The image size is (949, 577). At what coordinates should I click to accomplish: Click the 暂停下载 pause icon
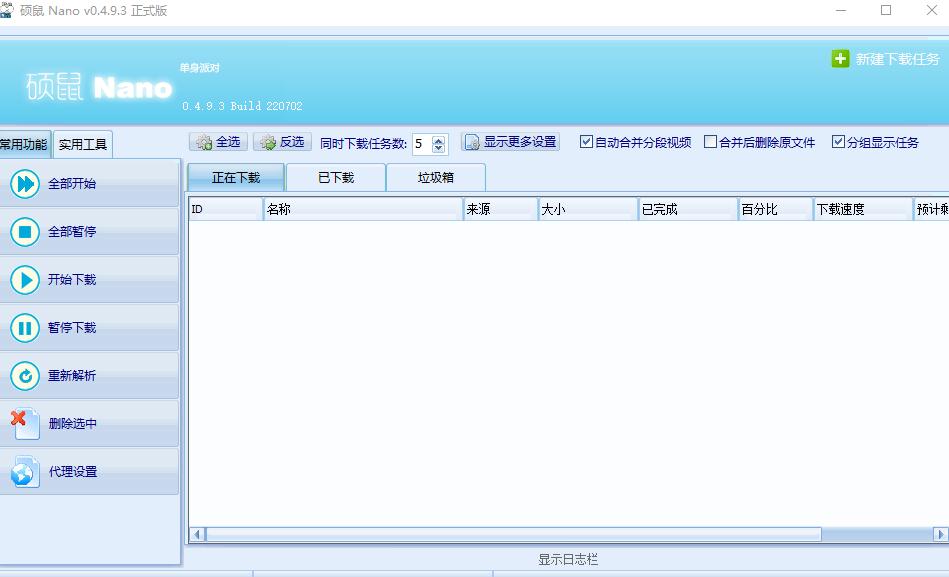(x=25, y=328)
